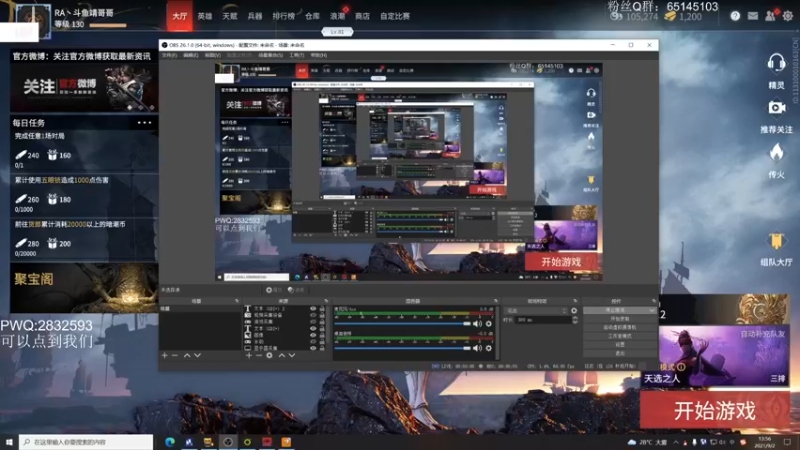Open OBS 文件 menu

169,55
